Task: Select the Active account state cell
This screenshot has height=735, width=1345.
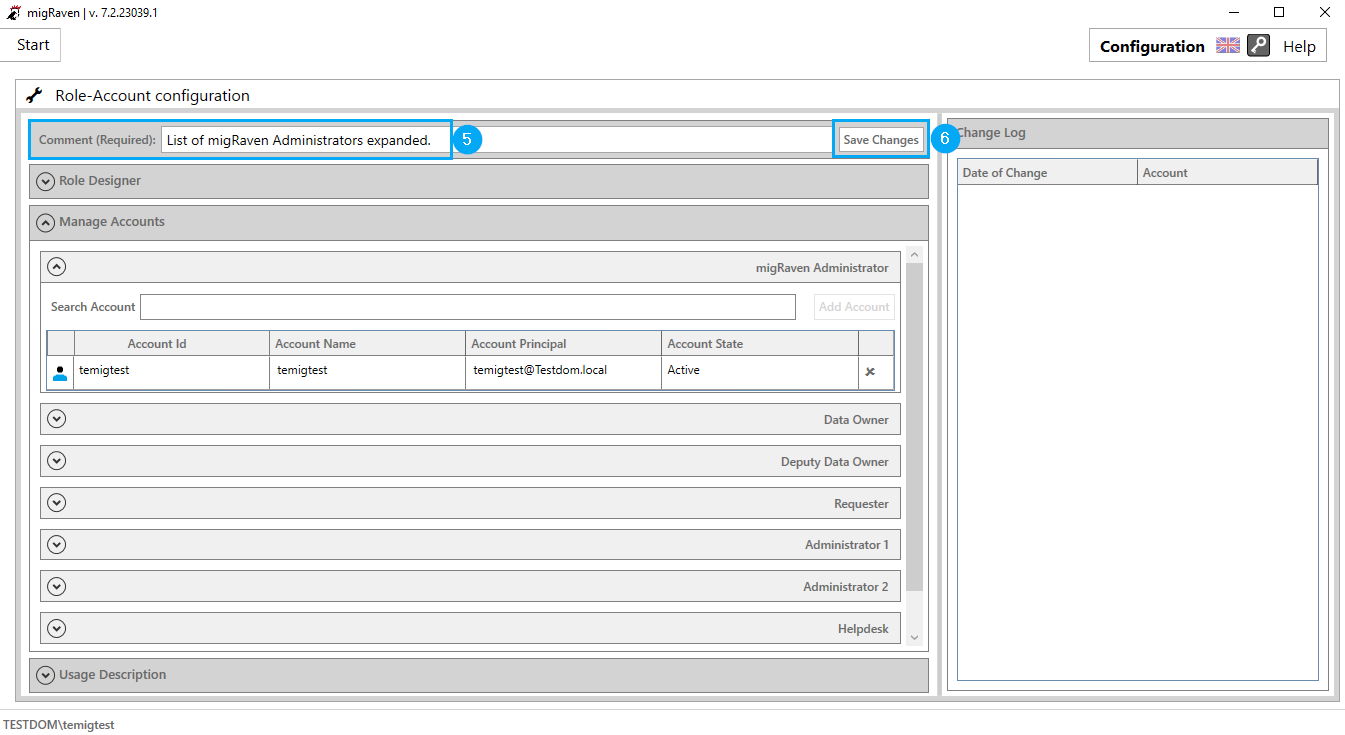Action: pos(760,372)
